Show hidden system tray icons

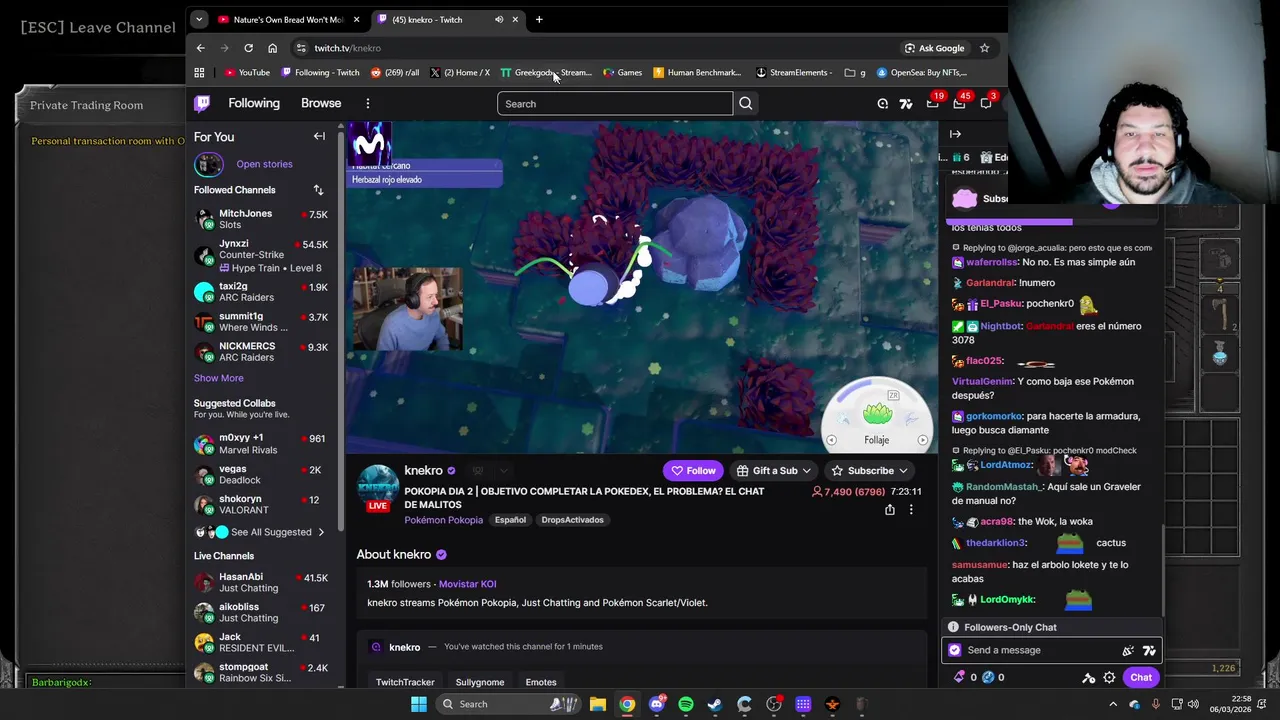pos(1113,704)
